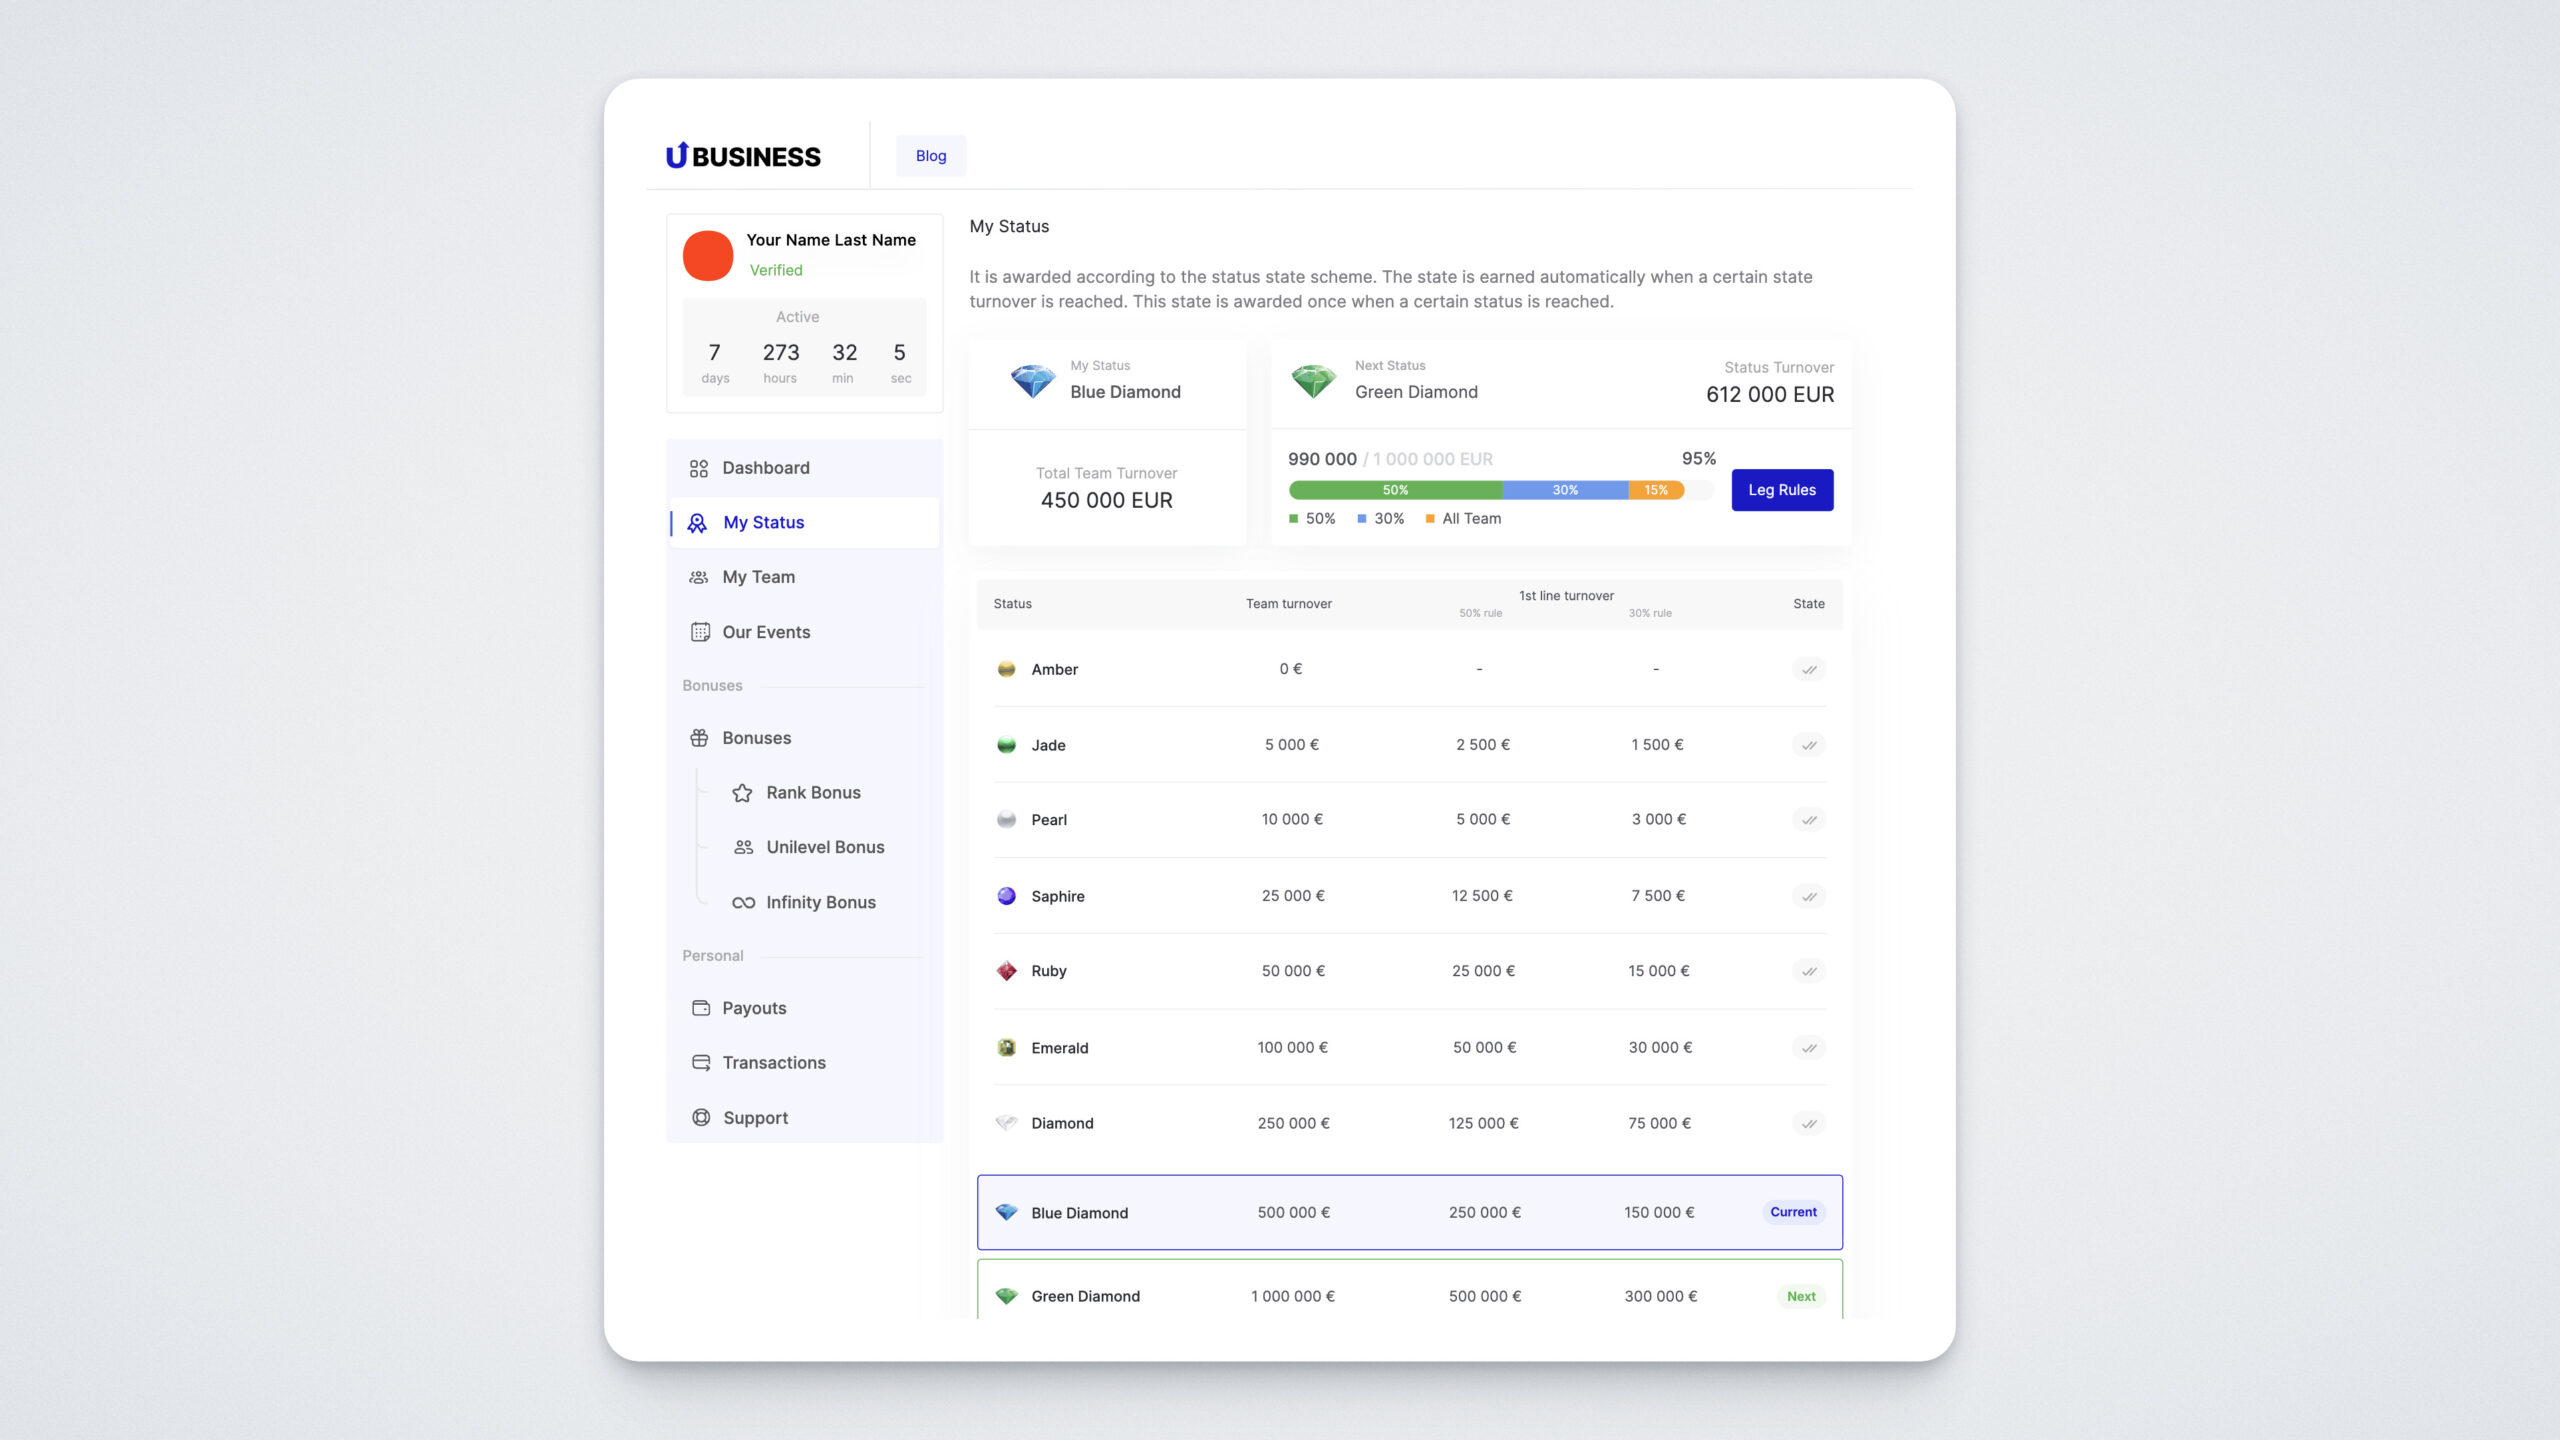Click the green 50% progress bar segment
2560x1440 pixels.
point(1395,490)
